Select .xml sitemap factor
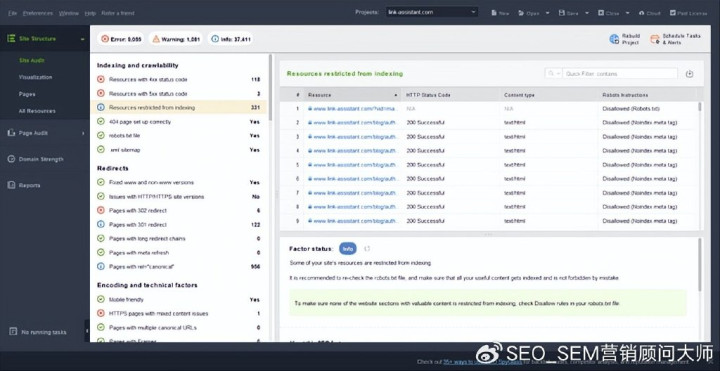Viewport: 720px width, 371px height. click(179, 150)
